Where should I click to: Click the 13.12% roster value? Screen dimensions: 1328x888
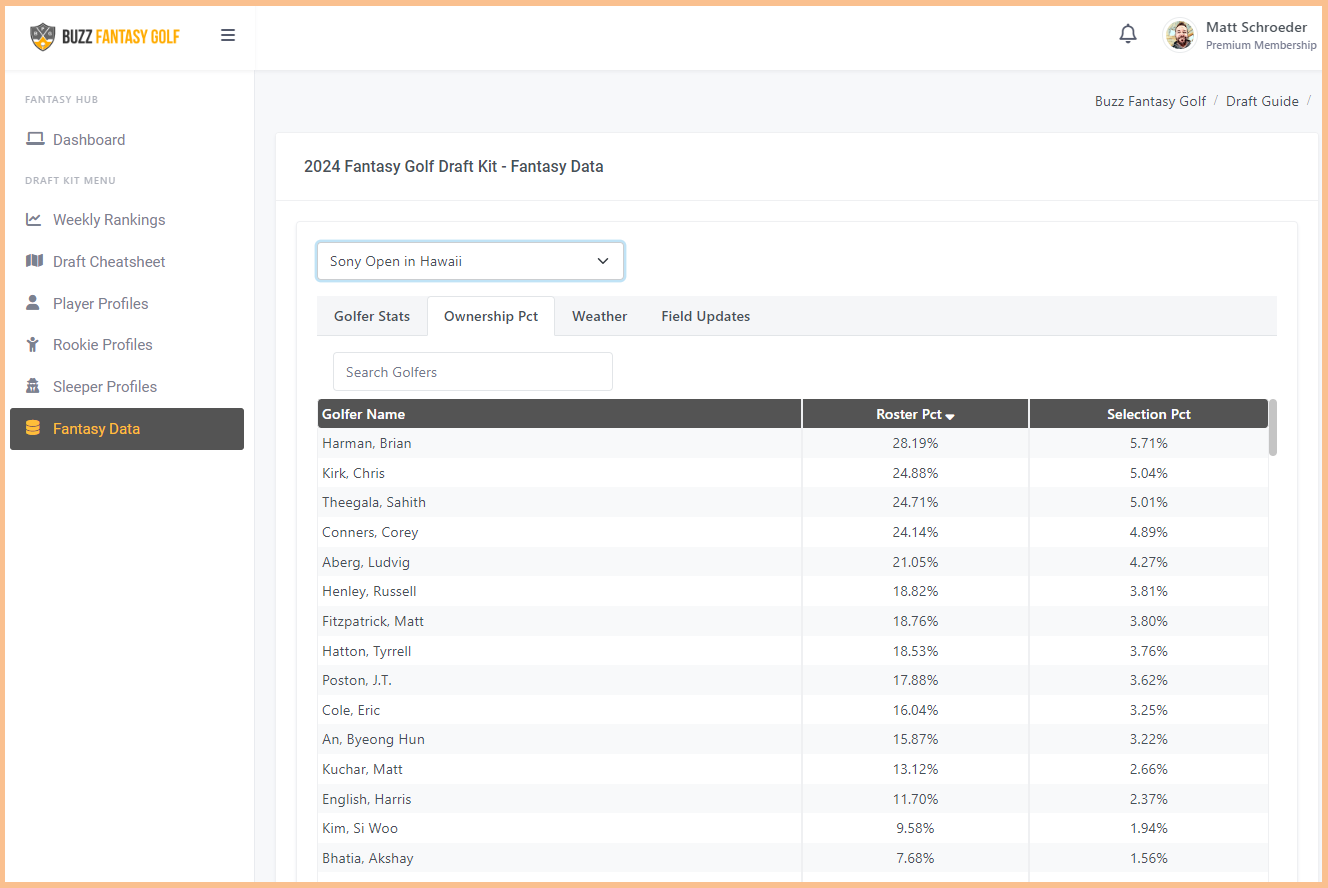915,769
